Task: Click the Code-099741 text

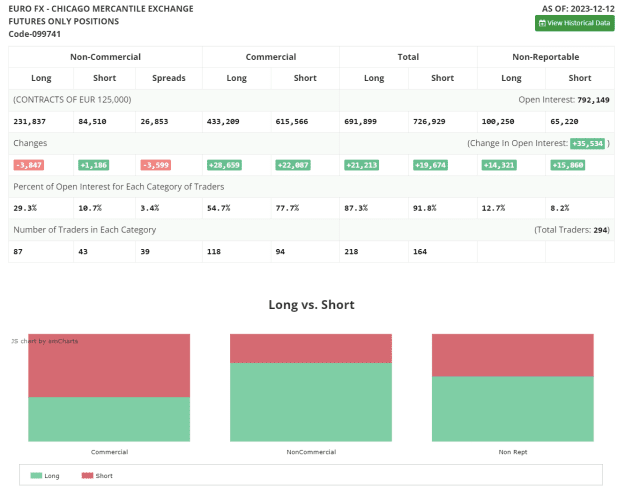Action: click(x=35, y=34)
